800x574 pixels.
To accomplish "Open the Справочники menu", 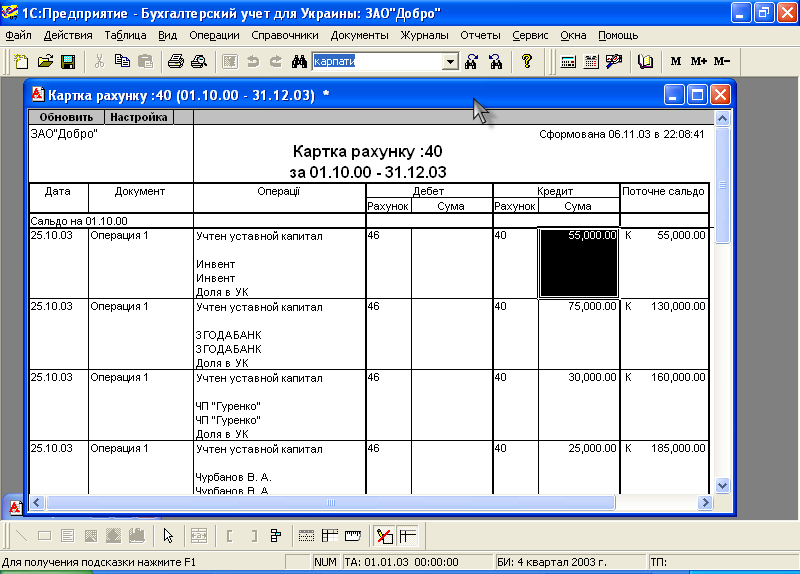I will pos(285,35).
